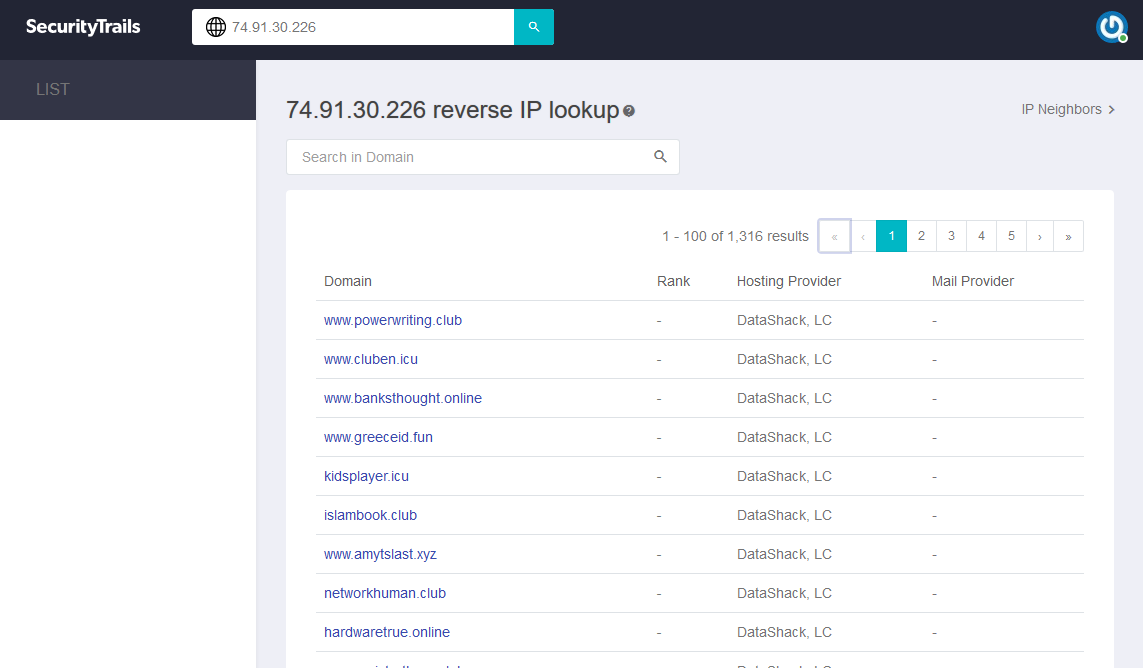Go to next page of results
This screenshot has height=668, width=1143.
click(1039, 236)
